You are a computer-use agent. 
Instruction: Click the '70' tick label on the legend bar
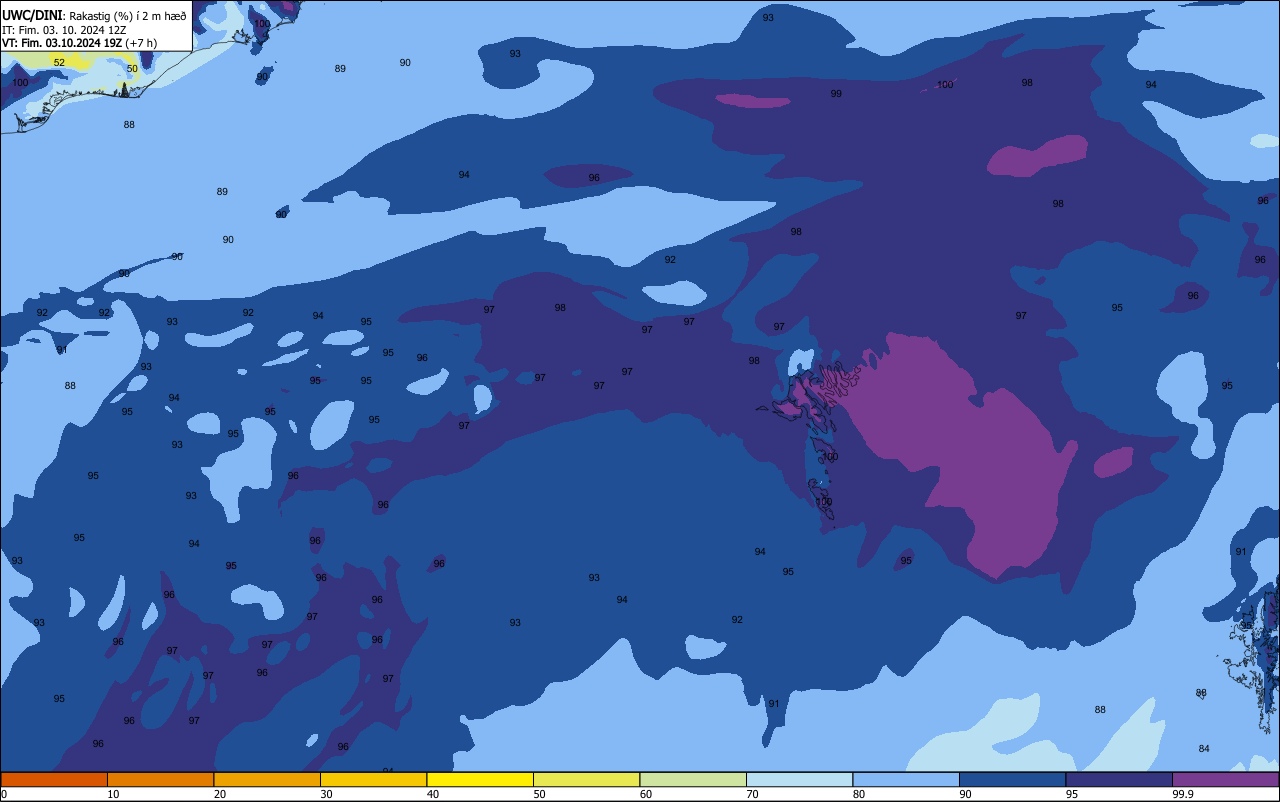pos(752,794)
